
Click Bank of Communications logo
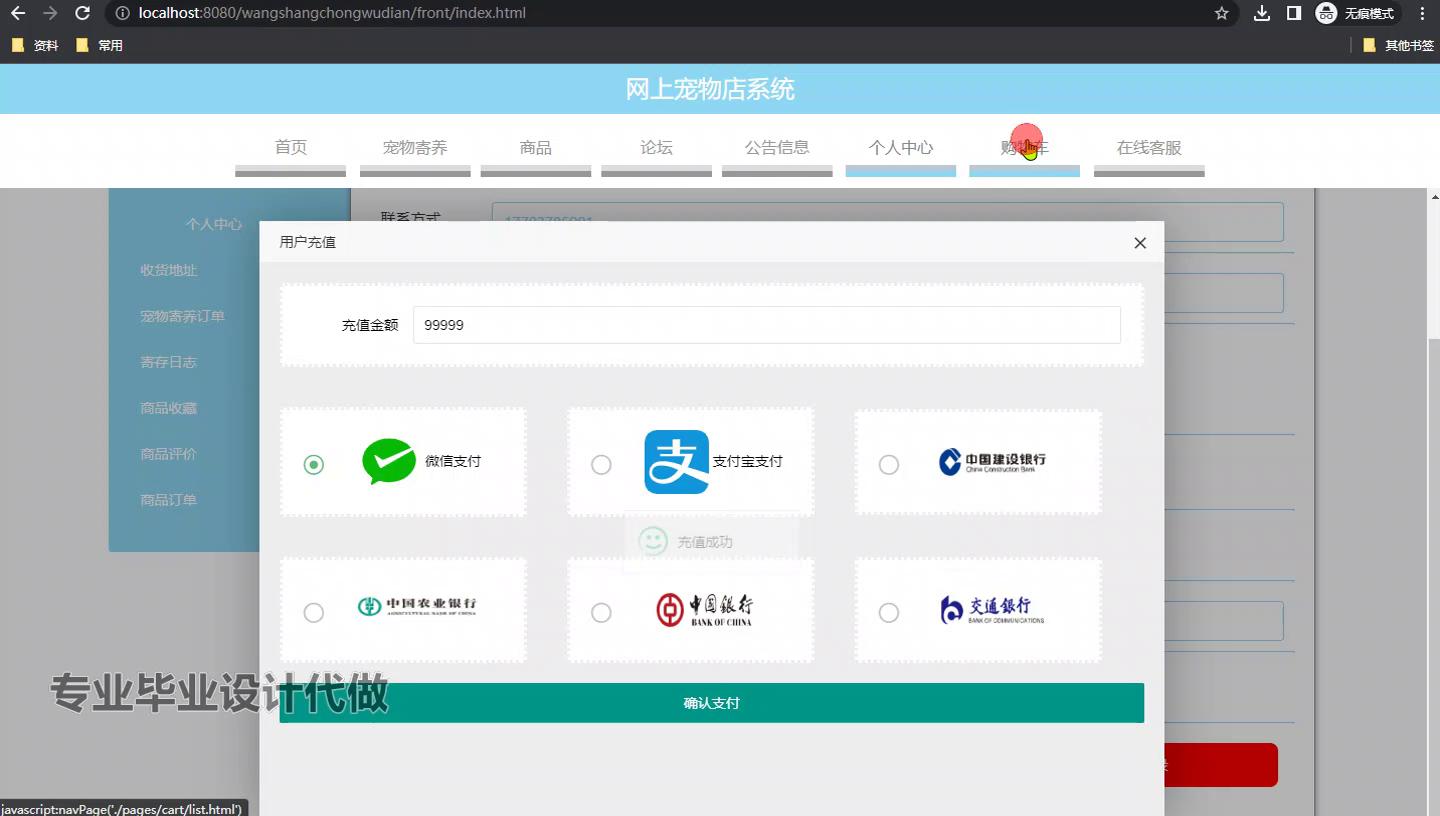click(x=992, y=609)
